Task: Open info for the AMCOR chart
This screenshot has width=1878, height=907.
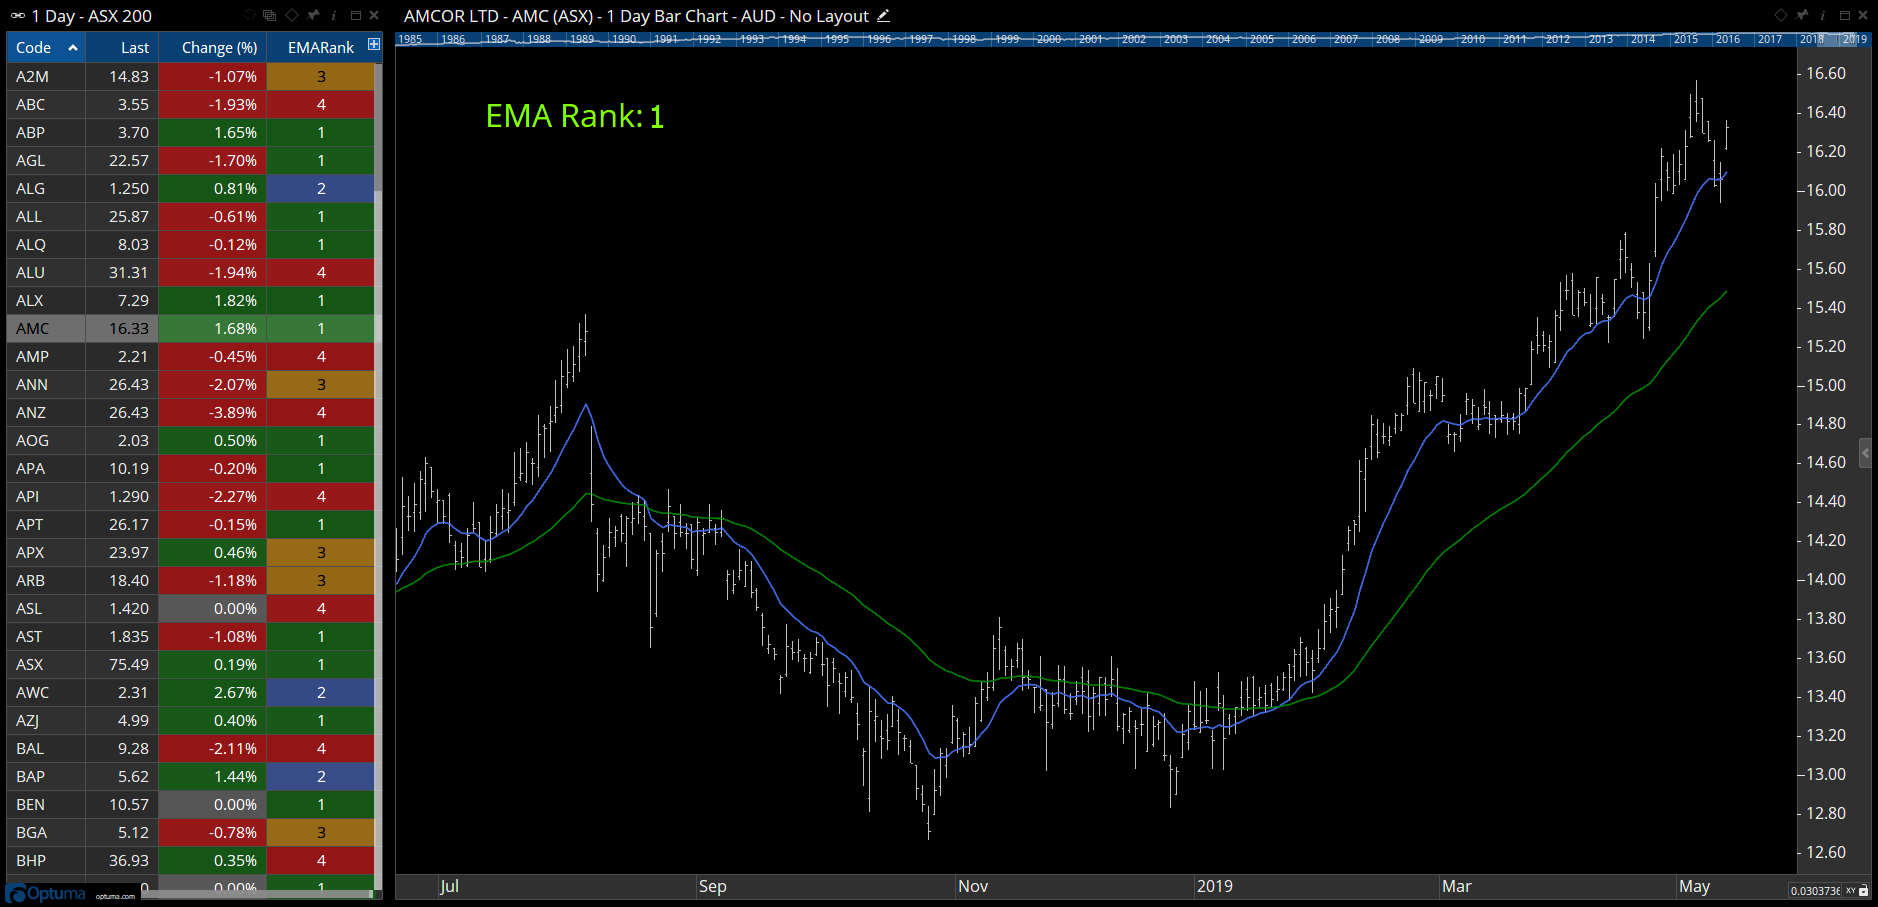Action: point(1823,16)
